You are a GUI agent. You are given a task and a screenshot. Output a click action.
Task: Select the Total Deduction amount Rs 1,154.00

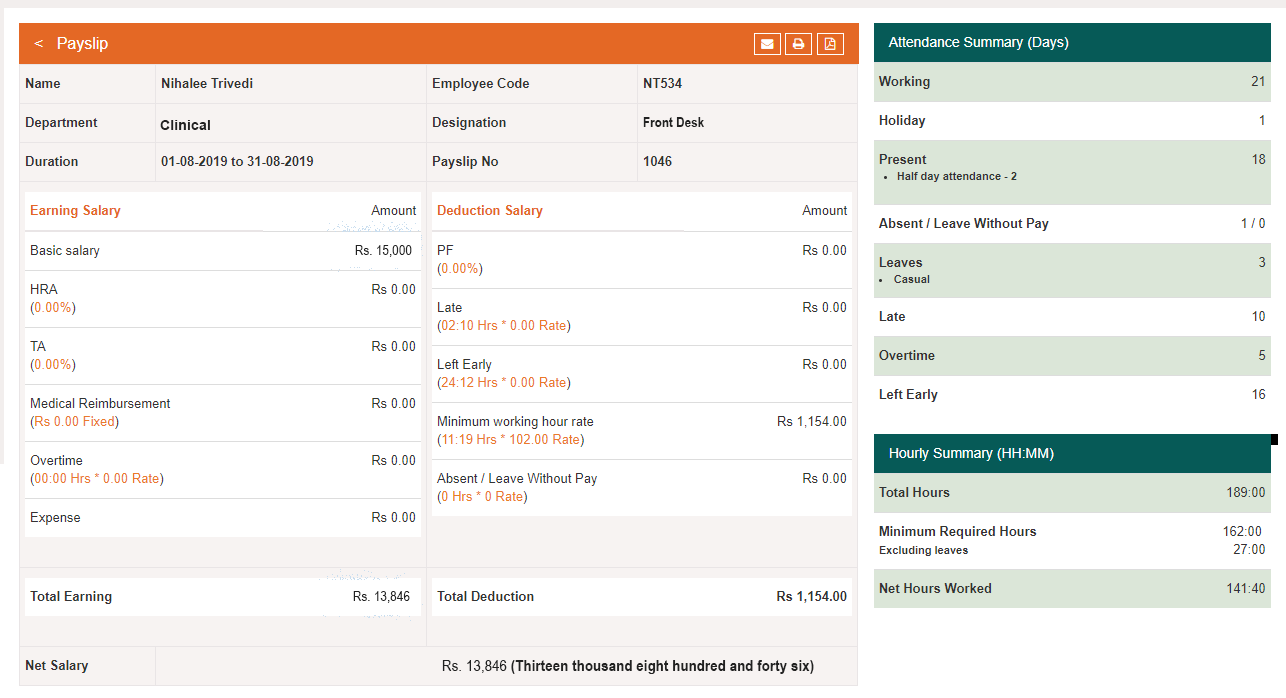812,597
